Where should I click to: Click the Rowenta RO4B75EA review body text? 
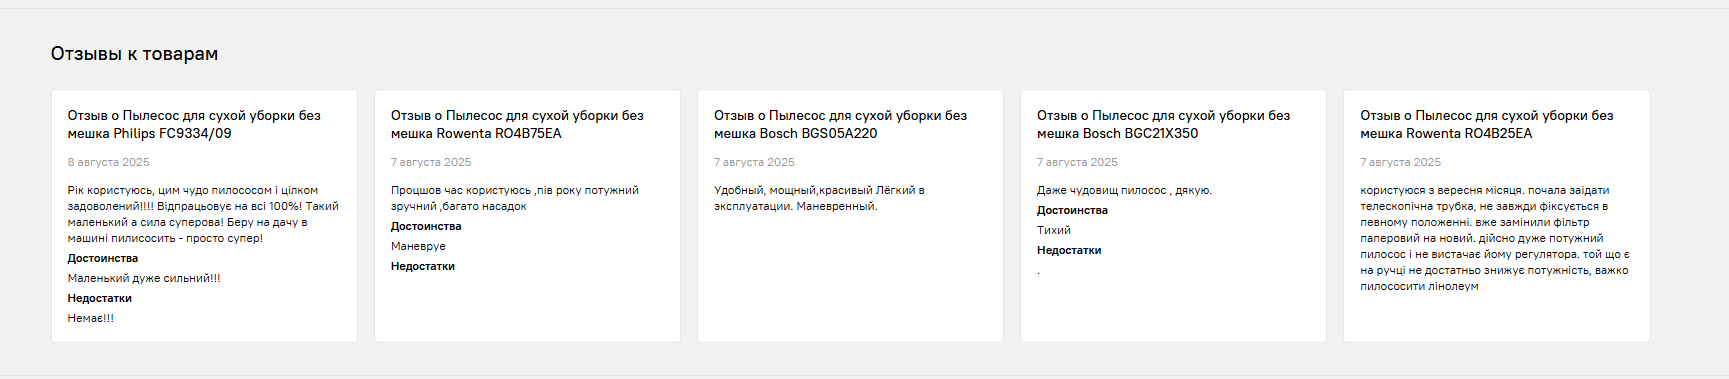coord(514,198)
